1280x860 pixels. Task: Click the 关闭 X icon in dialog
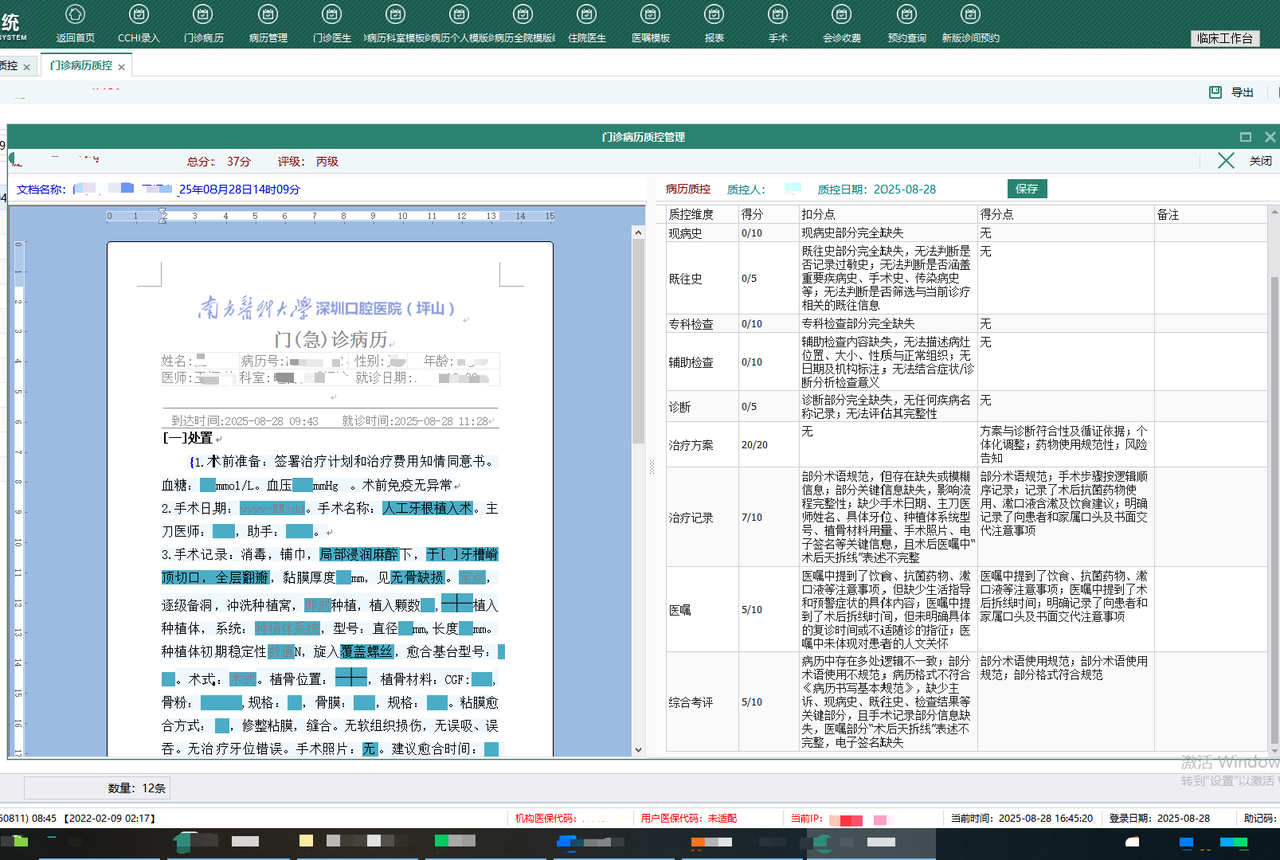tap(1226, 160)
